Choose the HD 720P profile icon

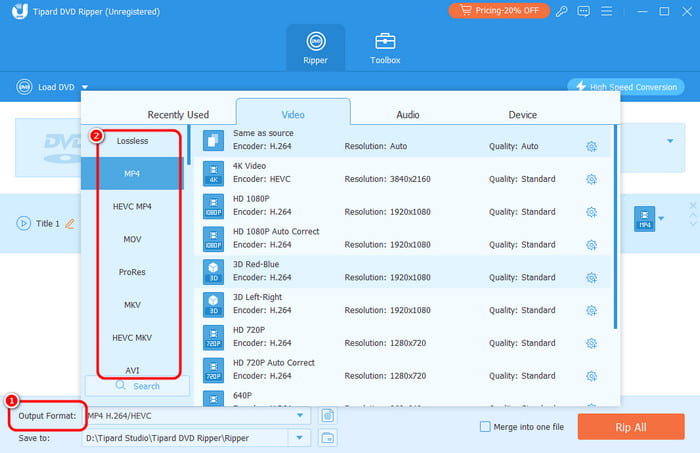tap(213, 337)
